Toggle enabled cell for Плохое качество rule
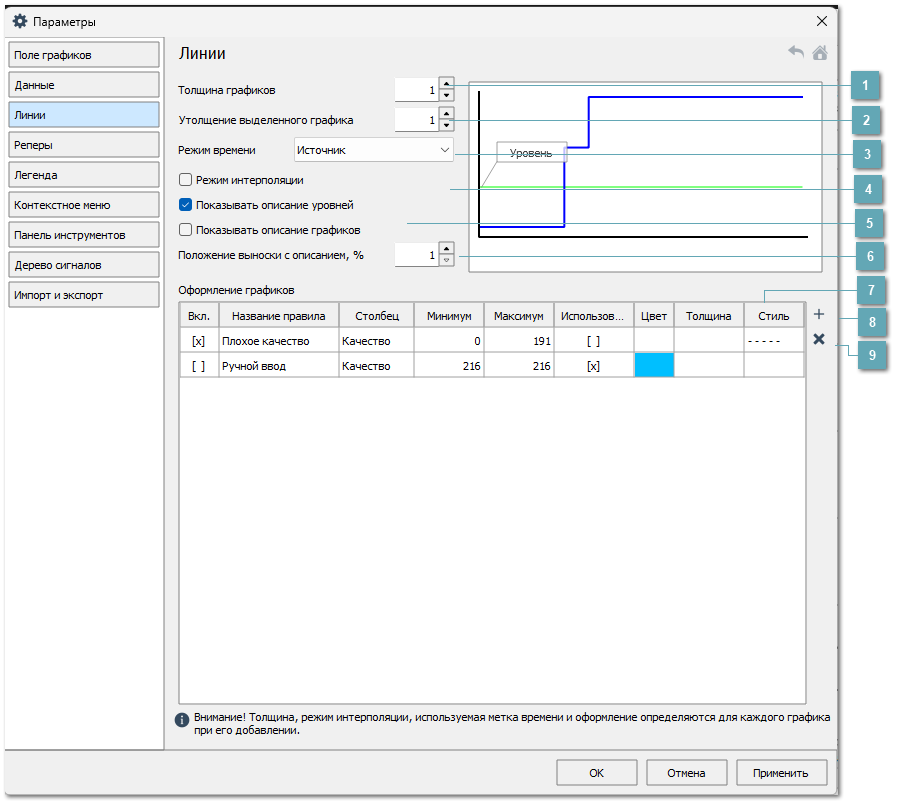Viewport: 897px width, 804px height. click(198, 341)
